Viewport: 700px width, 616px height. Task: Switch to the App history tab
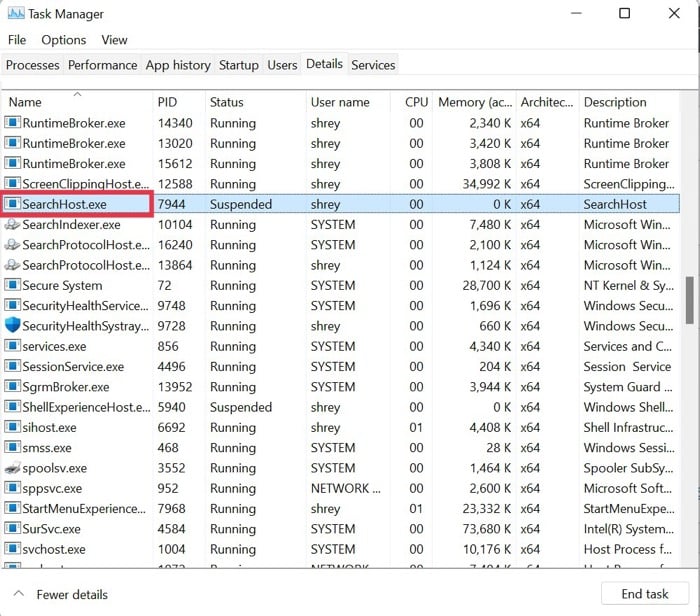[x=178, y=65]
